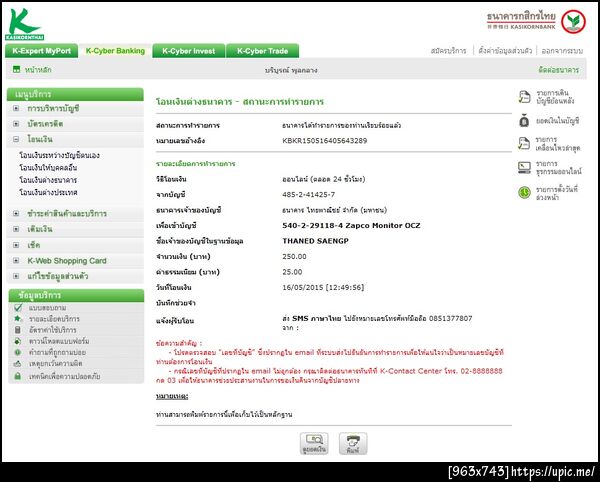Image resolution: width=600 pixels, height=482 pixels.
Task: Open โอนเงินให้บุคคลอื่น submenu item
Action: pyautogui.click(x=48, y=168)
